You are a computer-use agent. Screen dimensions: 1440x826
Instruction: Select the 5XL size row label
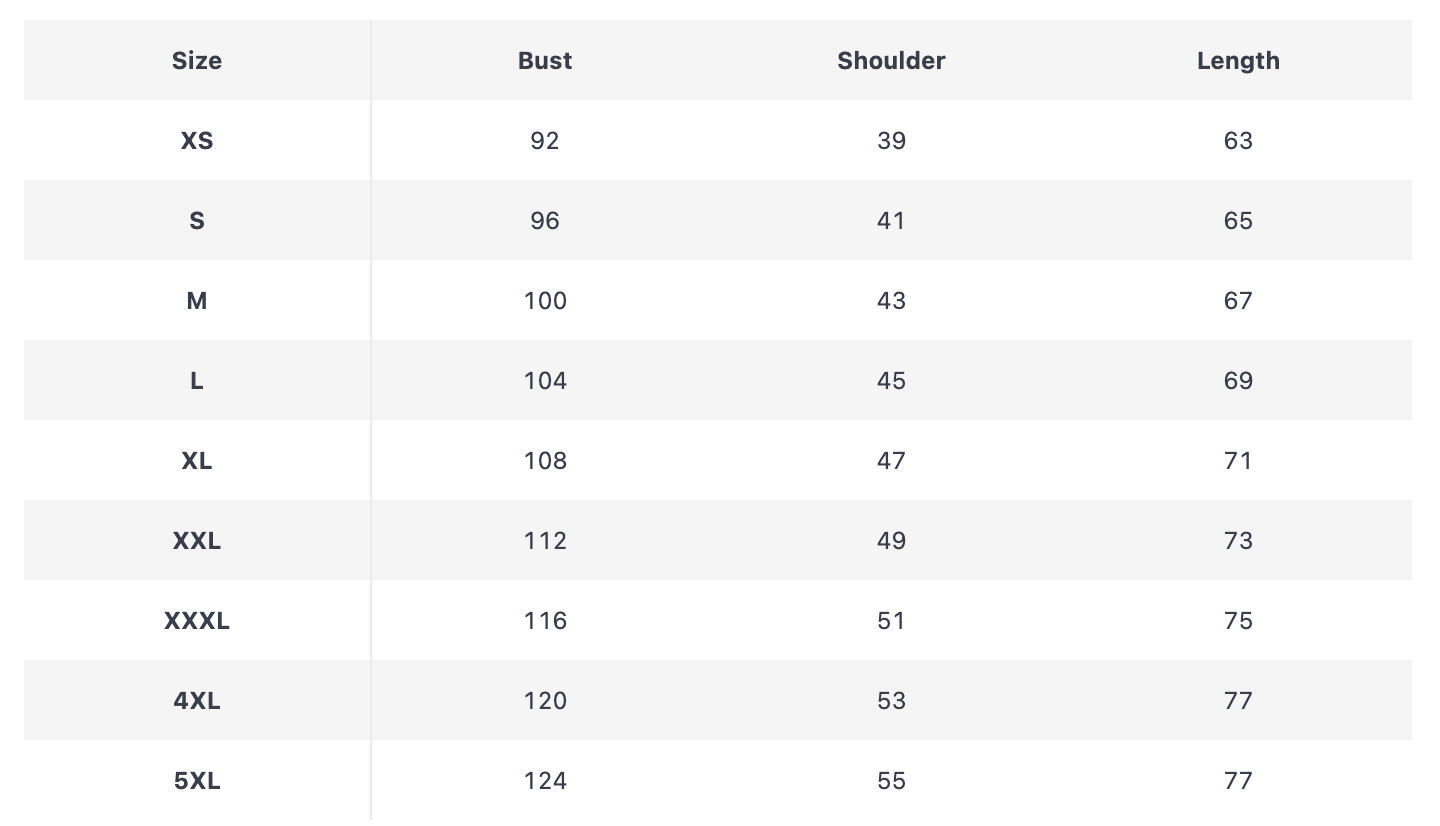[x=197, y=781]
